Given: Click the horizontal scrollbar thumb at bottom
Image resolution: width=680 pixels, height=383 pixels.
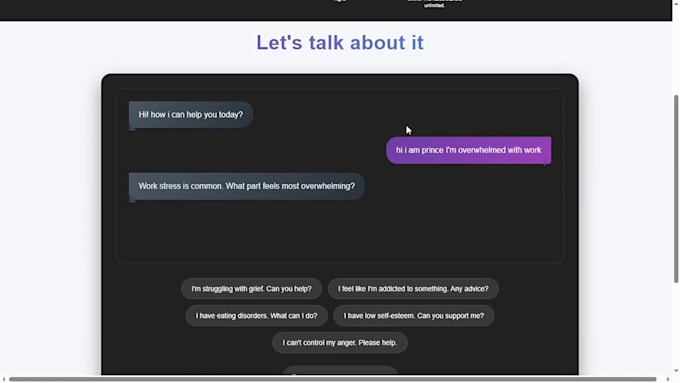Looking at the screenshot, I should (x=333, y=380).
